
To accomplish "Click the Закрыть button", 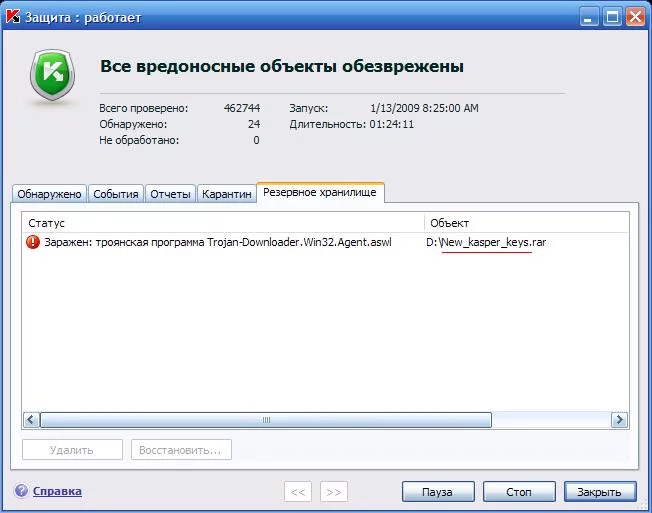I will (x=600, y=492).
